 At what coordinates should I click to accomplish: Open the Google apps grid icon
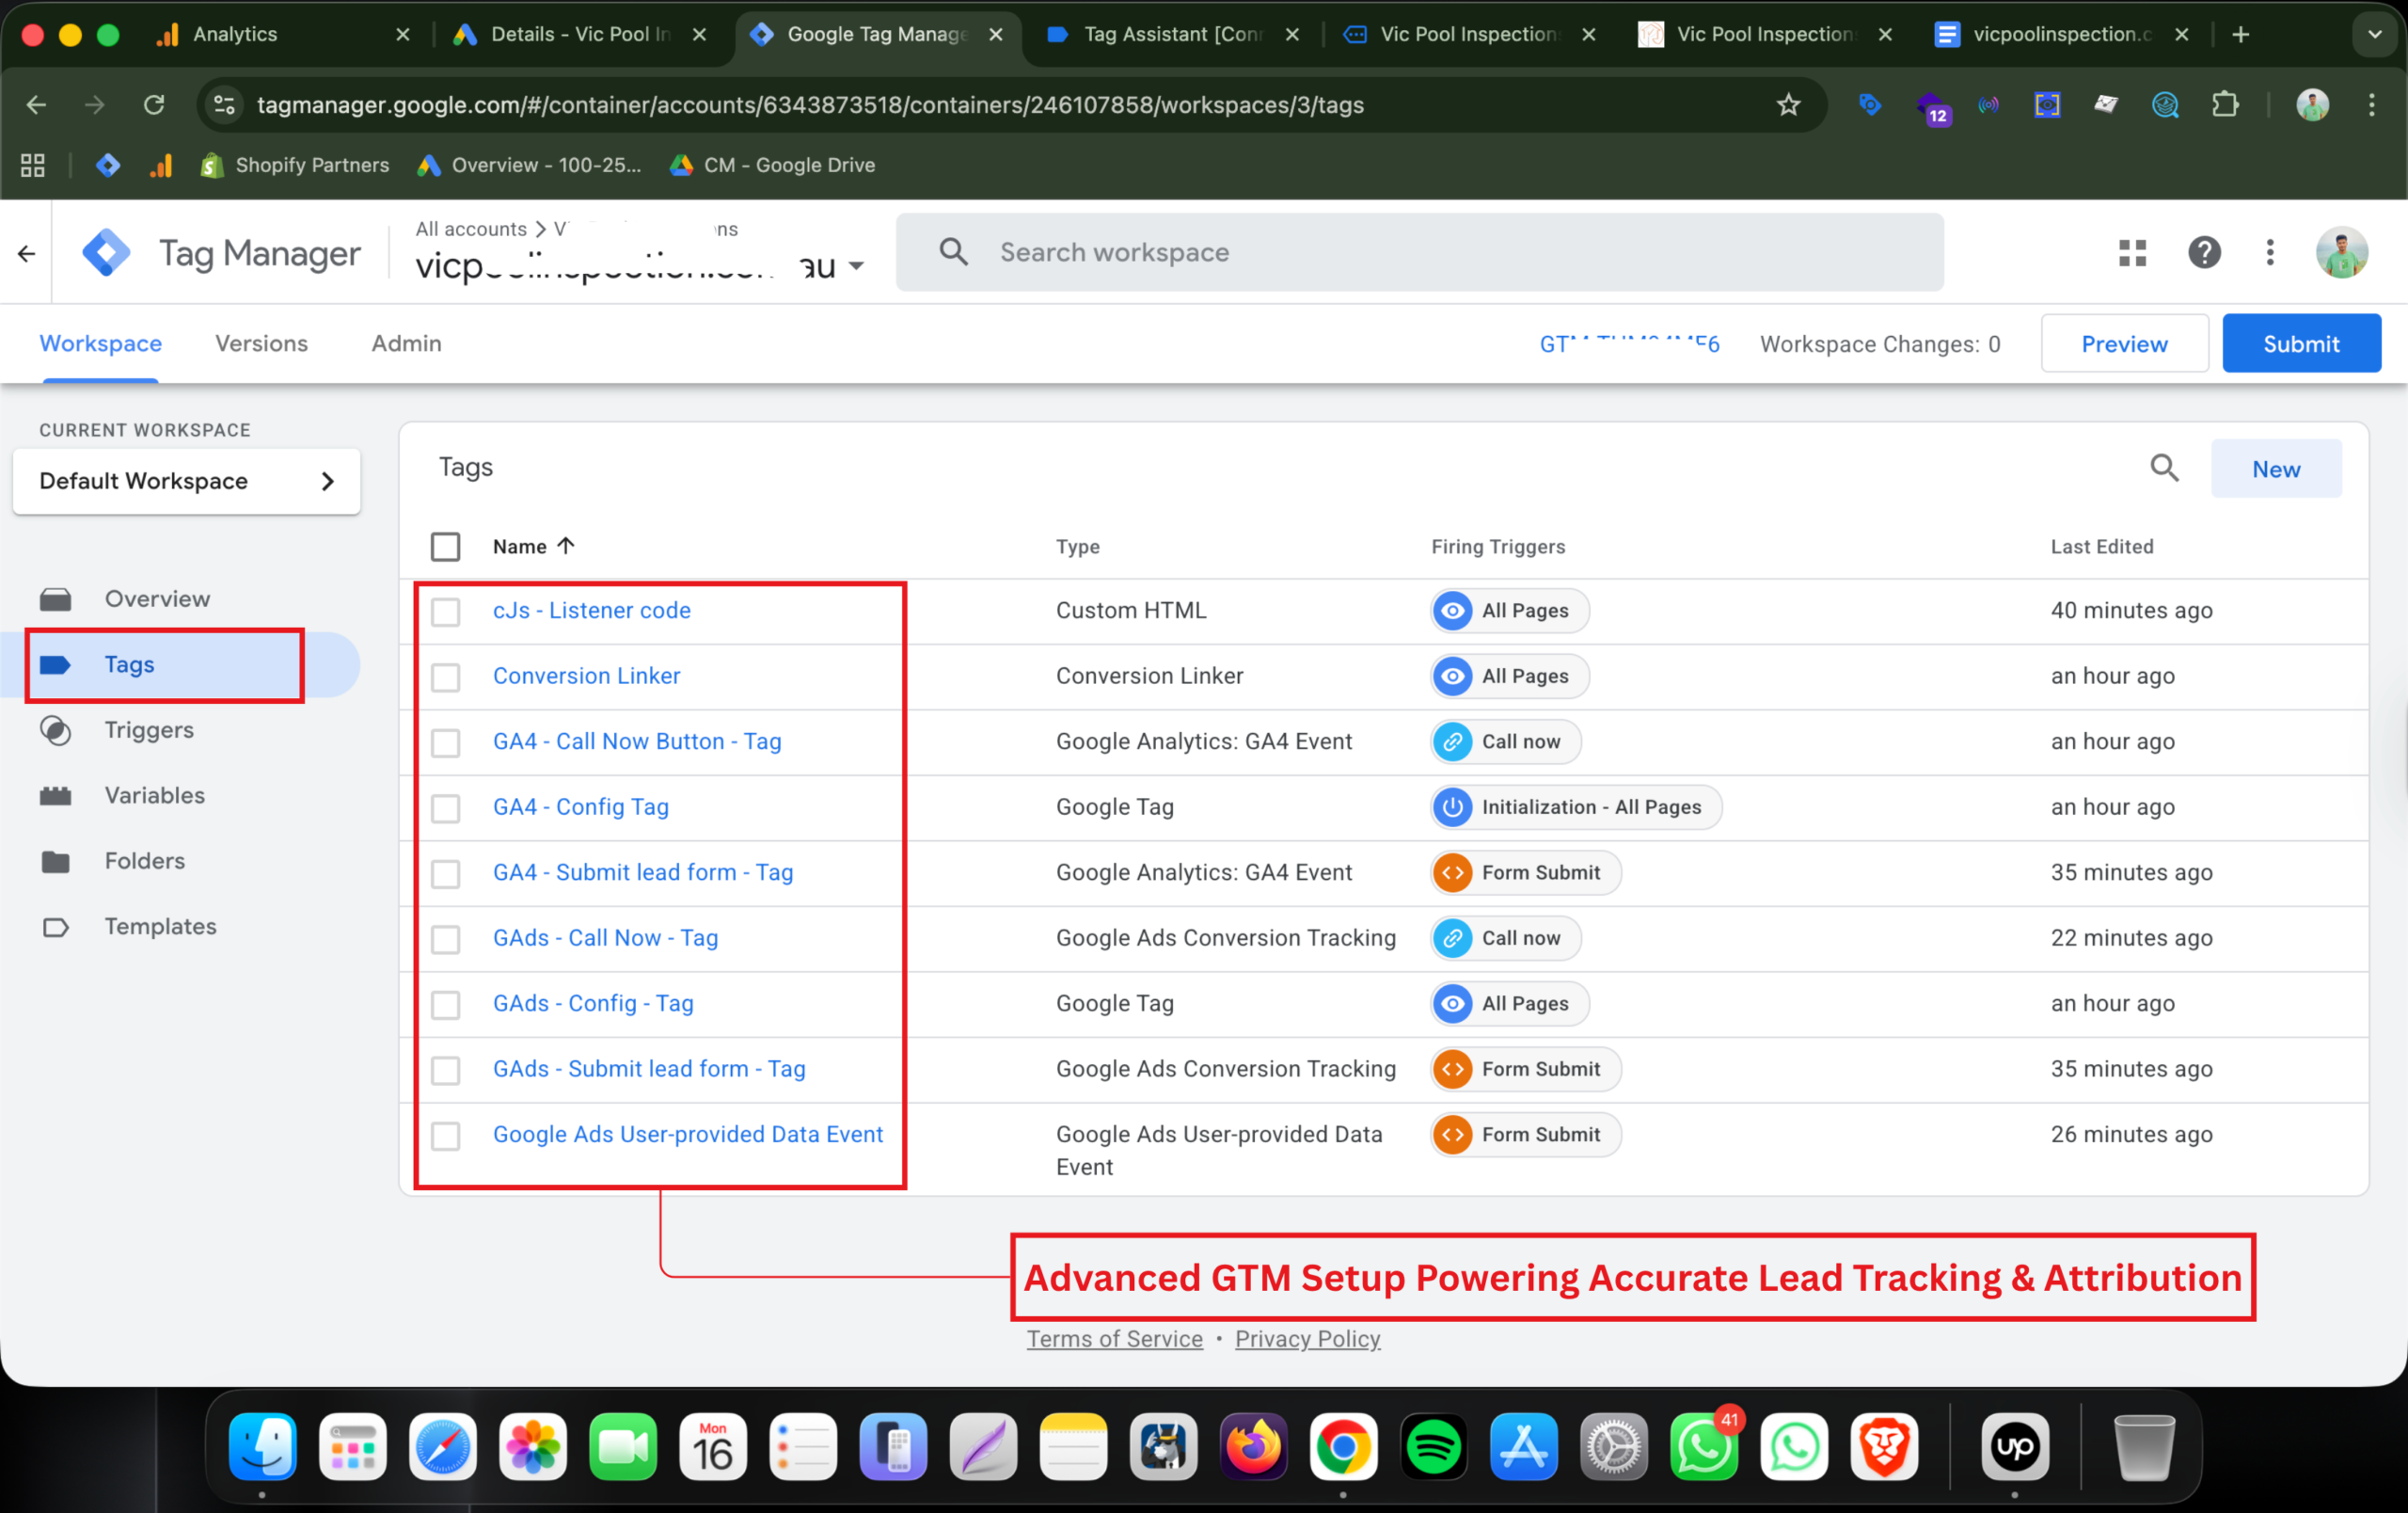[x=2132, y=253]
